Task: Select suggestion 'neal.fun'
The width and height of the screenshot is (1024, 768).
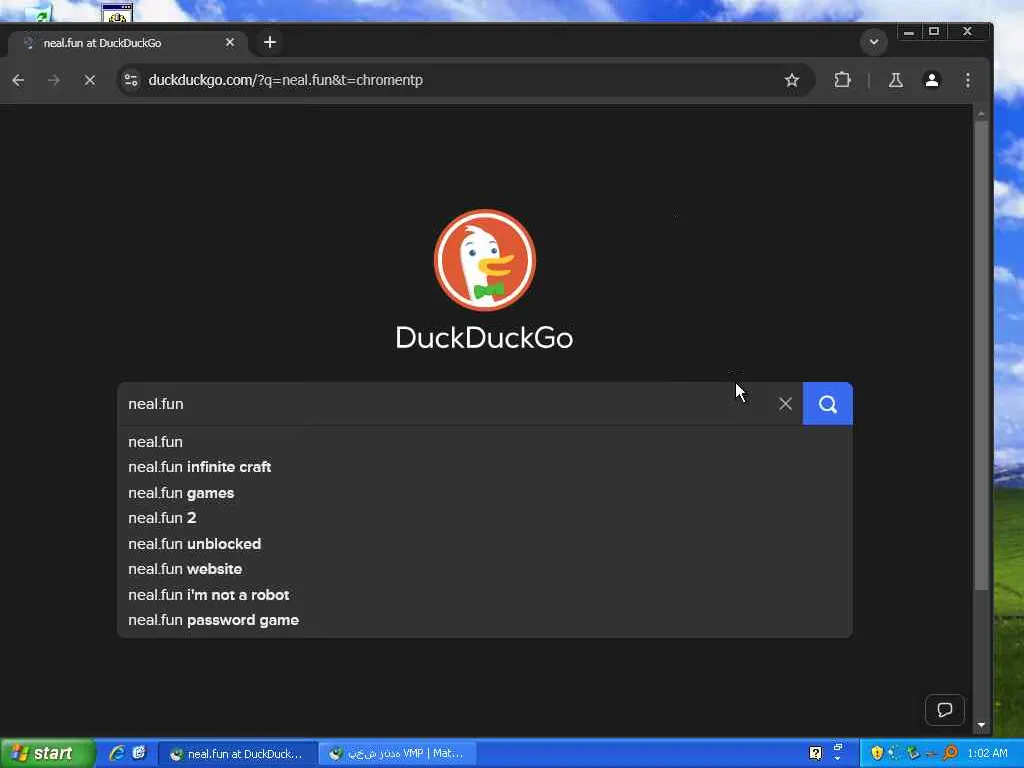Action: click(485, 442)
